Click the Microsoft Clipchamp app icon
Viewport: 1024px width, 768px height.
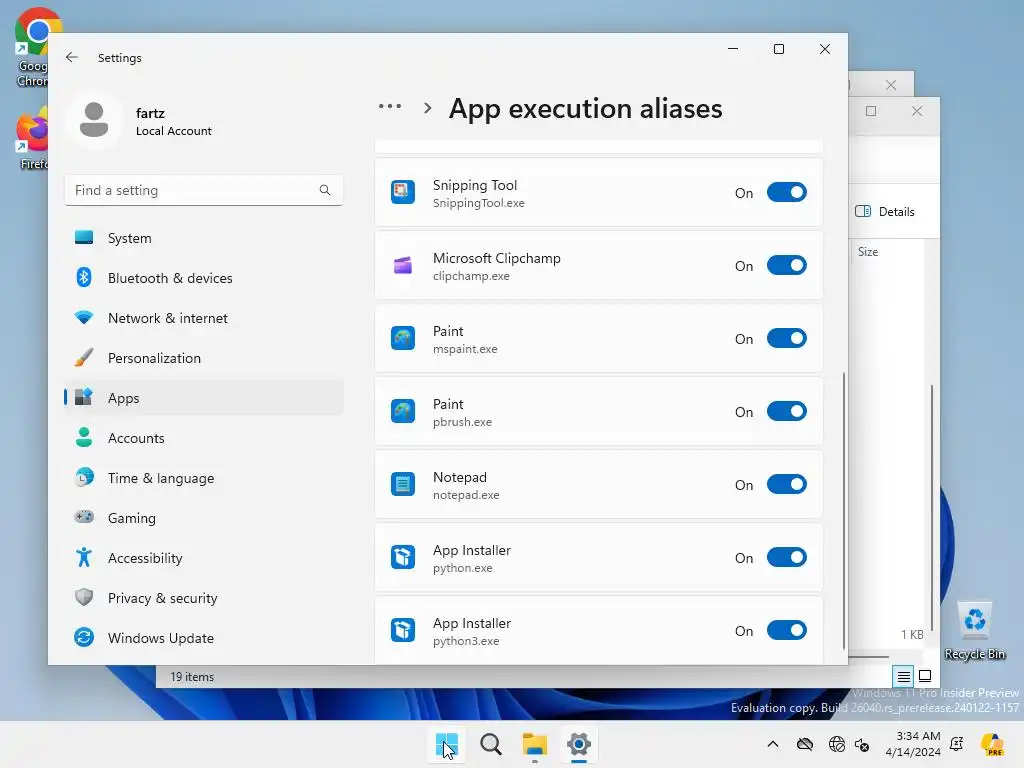pos(403,266)
